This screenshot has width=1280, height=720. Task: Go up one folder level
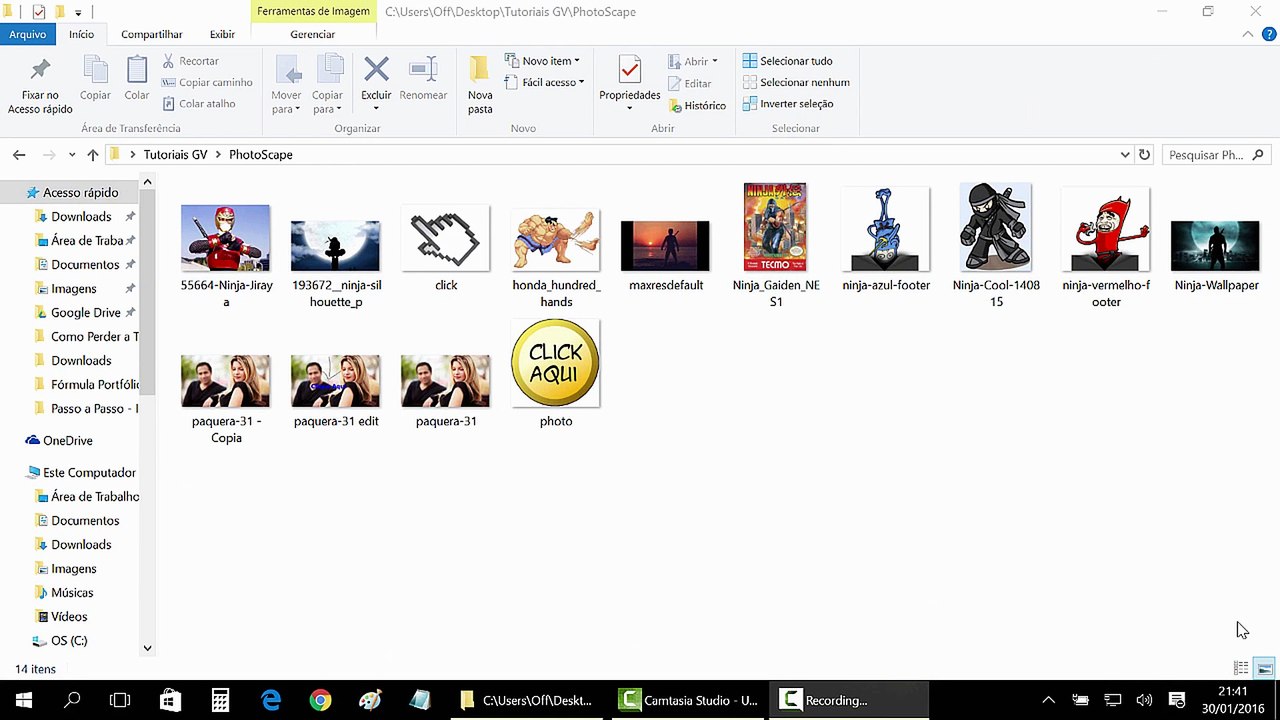93,155
